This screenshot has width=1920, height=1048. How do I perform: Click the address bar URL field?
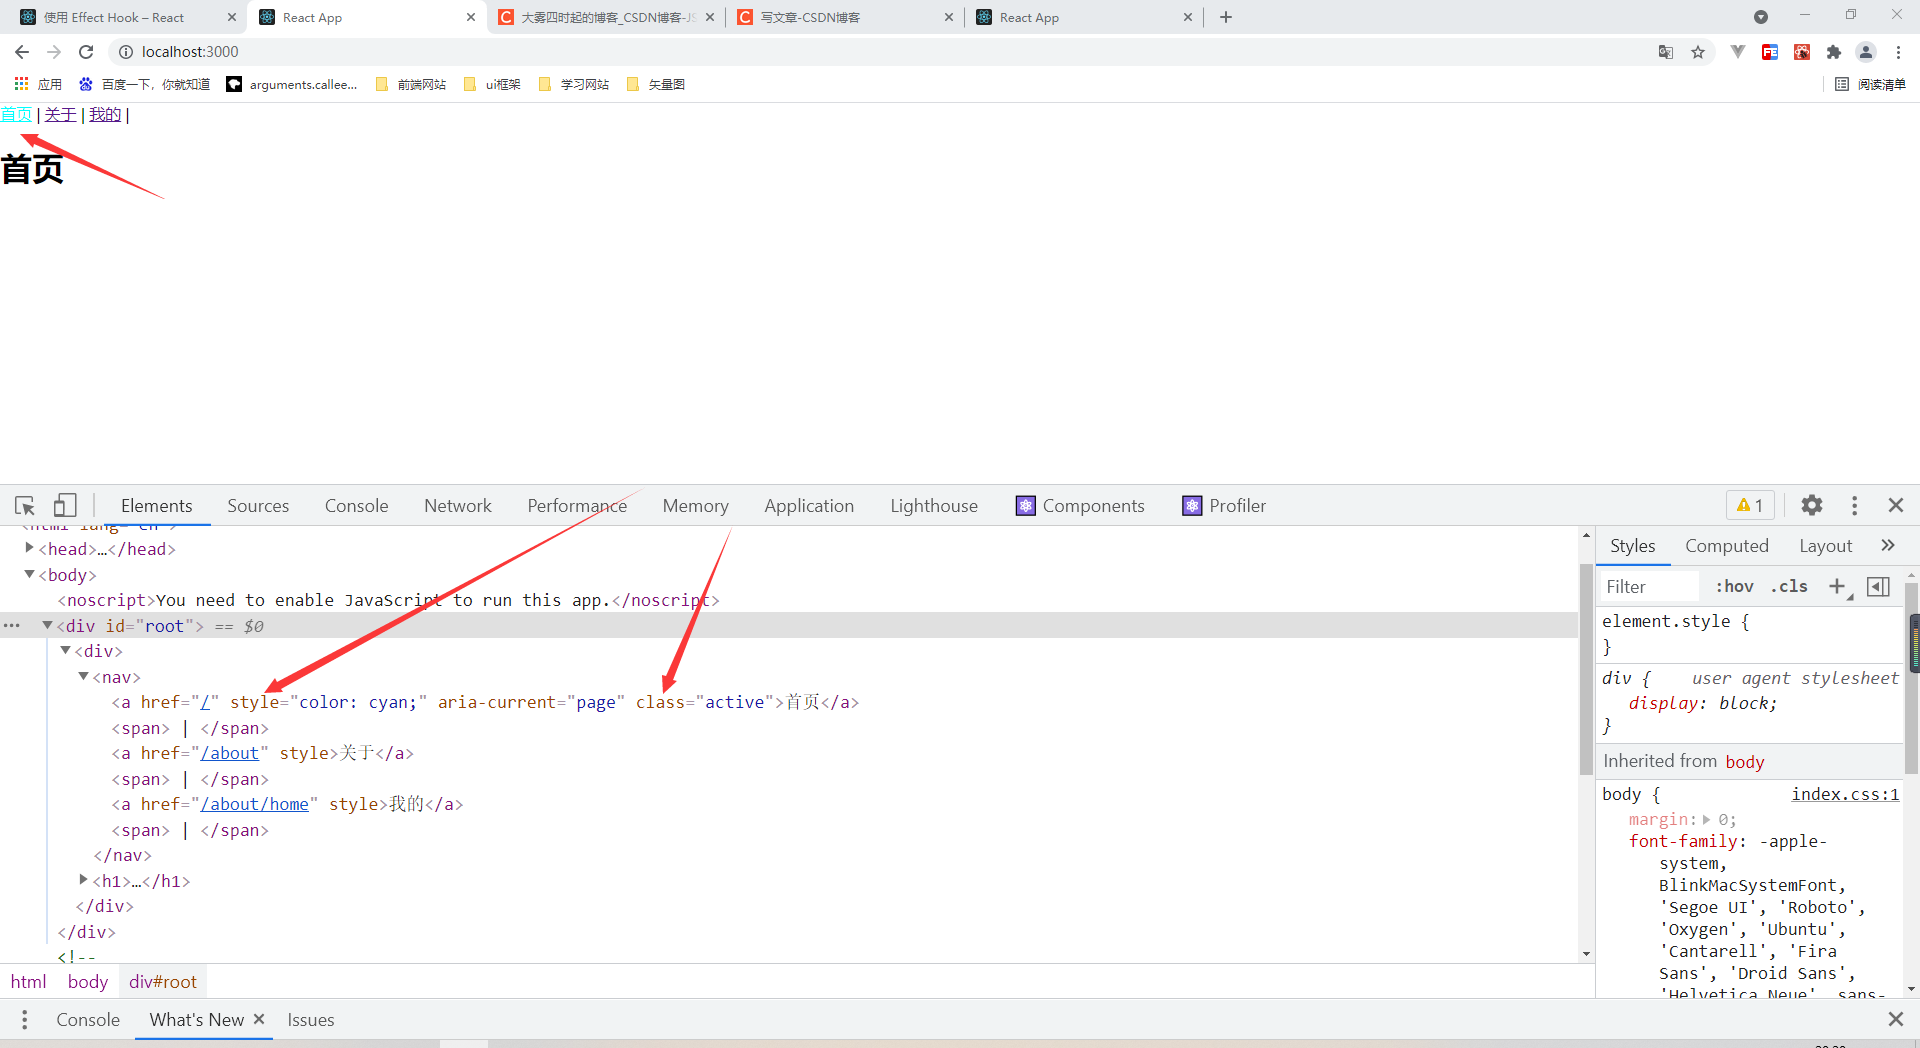point(880,52)
